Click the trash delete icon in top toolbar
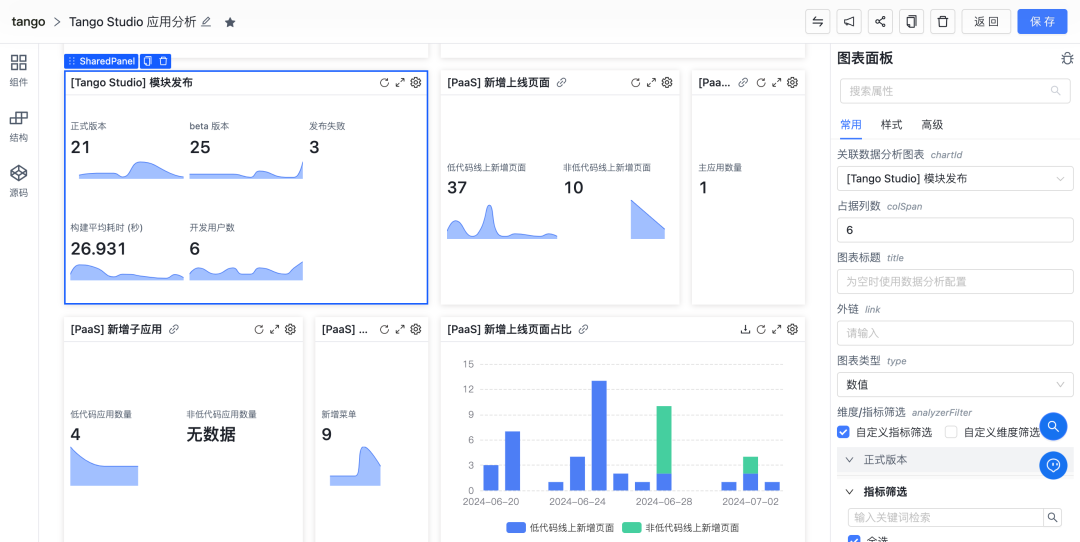Screen dimensions: 1080x542 pos(942,22)
